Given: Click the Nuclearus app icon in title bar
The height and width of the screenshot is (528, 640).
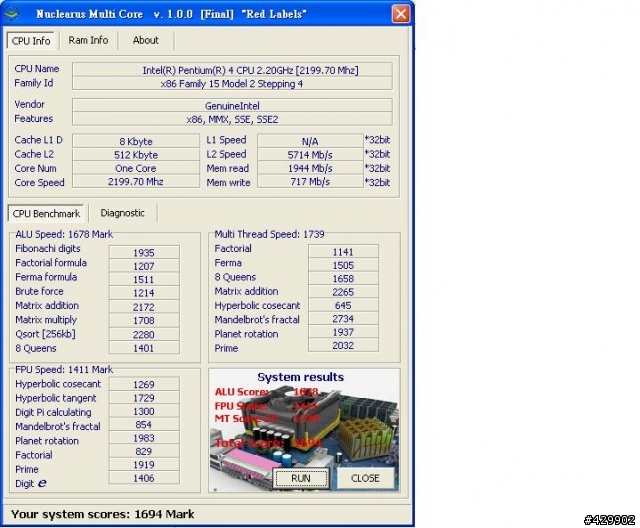Looking at the screenshot, I should (11, 13).
